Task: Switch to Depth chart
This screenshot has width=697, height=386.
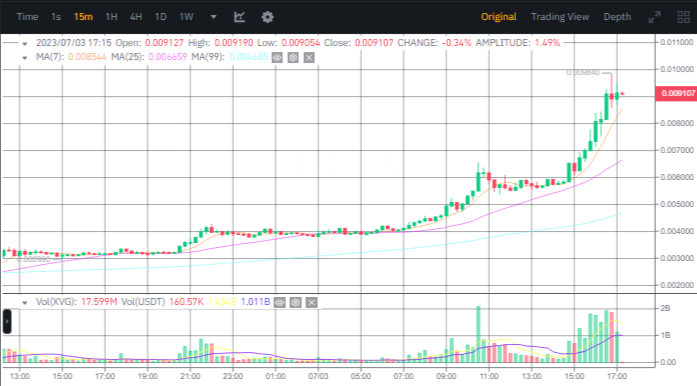Action: click(617, 17)
